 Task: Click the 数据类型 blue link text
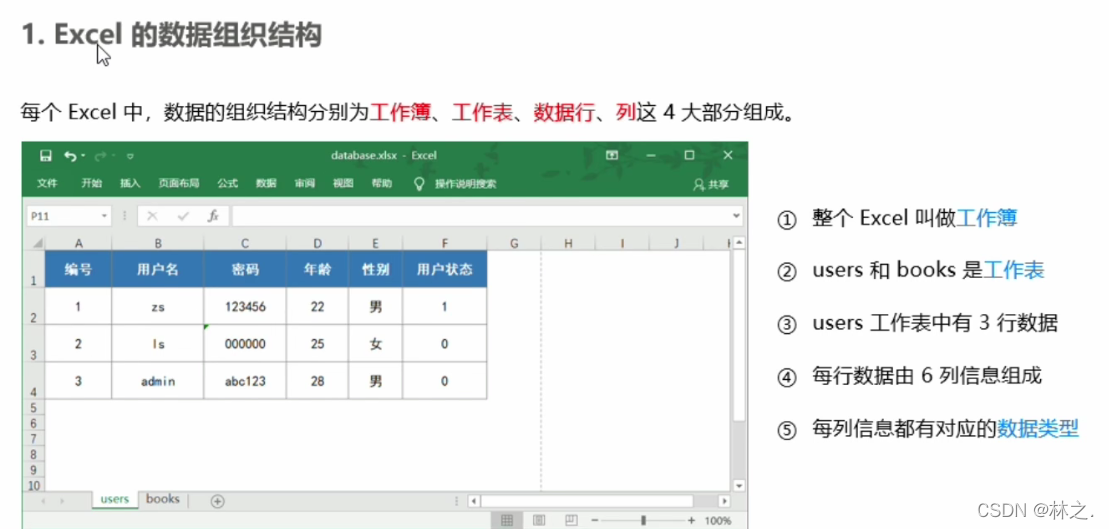coord(1038,429)
